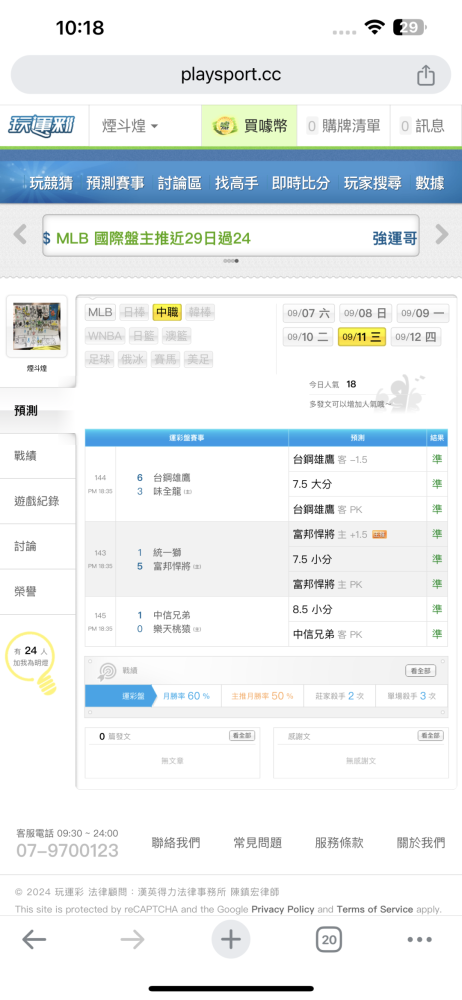Tap 看全部 for 篇發文 section
This screenshot has height=1000, width=462.
coord(242,735)
